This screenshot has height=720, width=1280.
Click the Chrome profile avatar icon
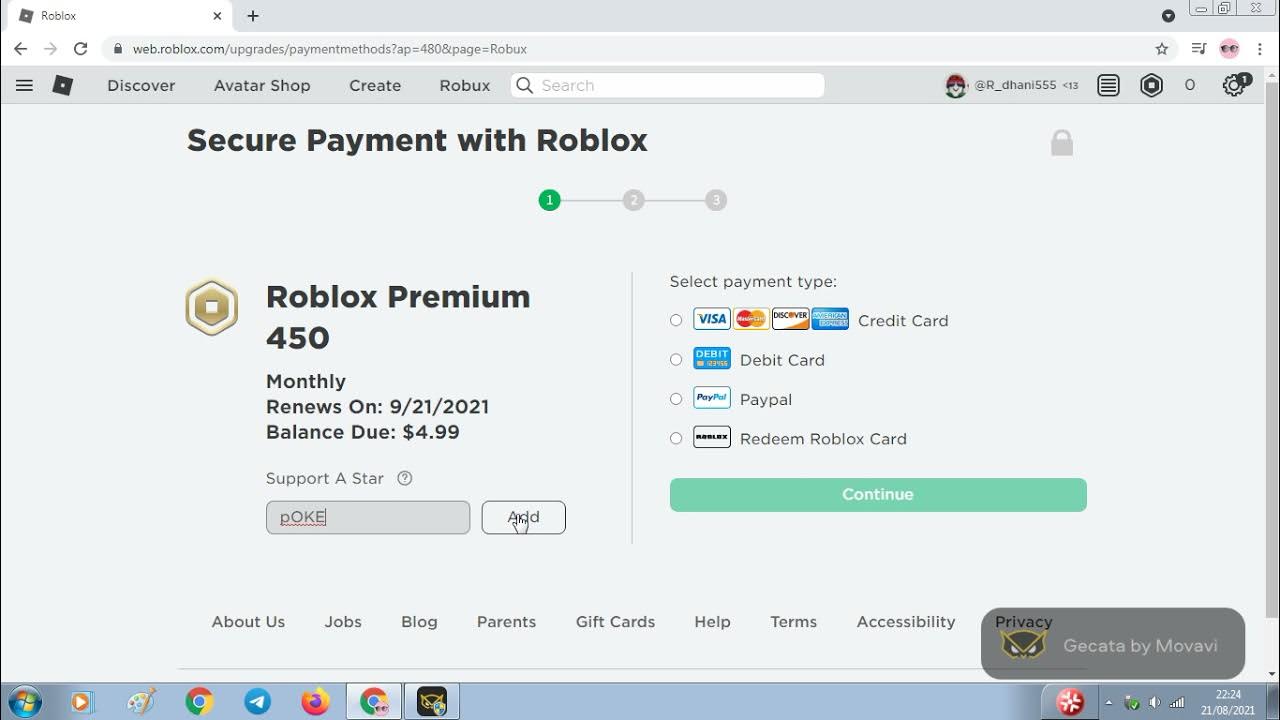click(1230, 48)
